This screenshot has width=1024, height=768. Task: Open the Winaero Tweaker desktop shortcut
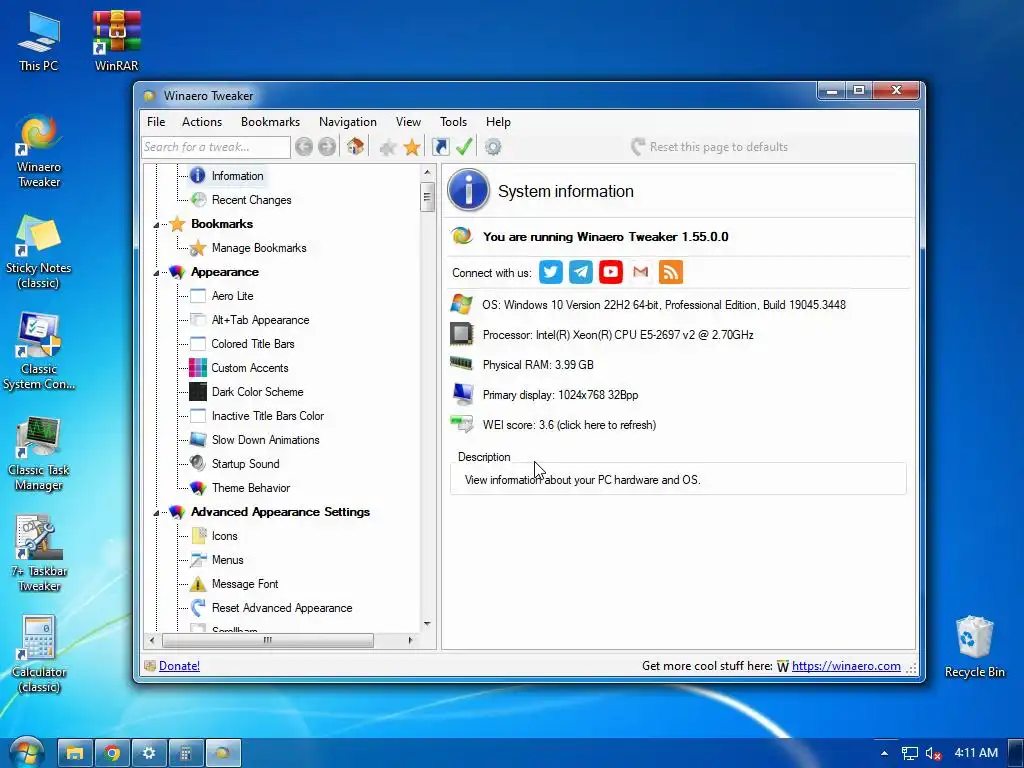[x=39, y=152]
